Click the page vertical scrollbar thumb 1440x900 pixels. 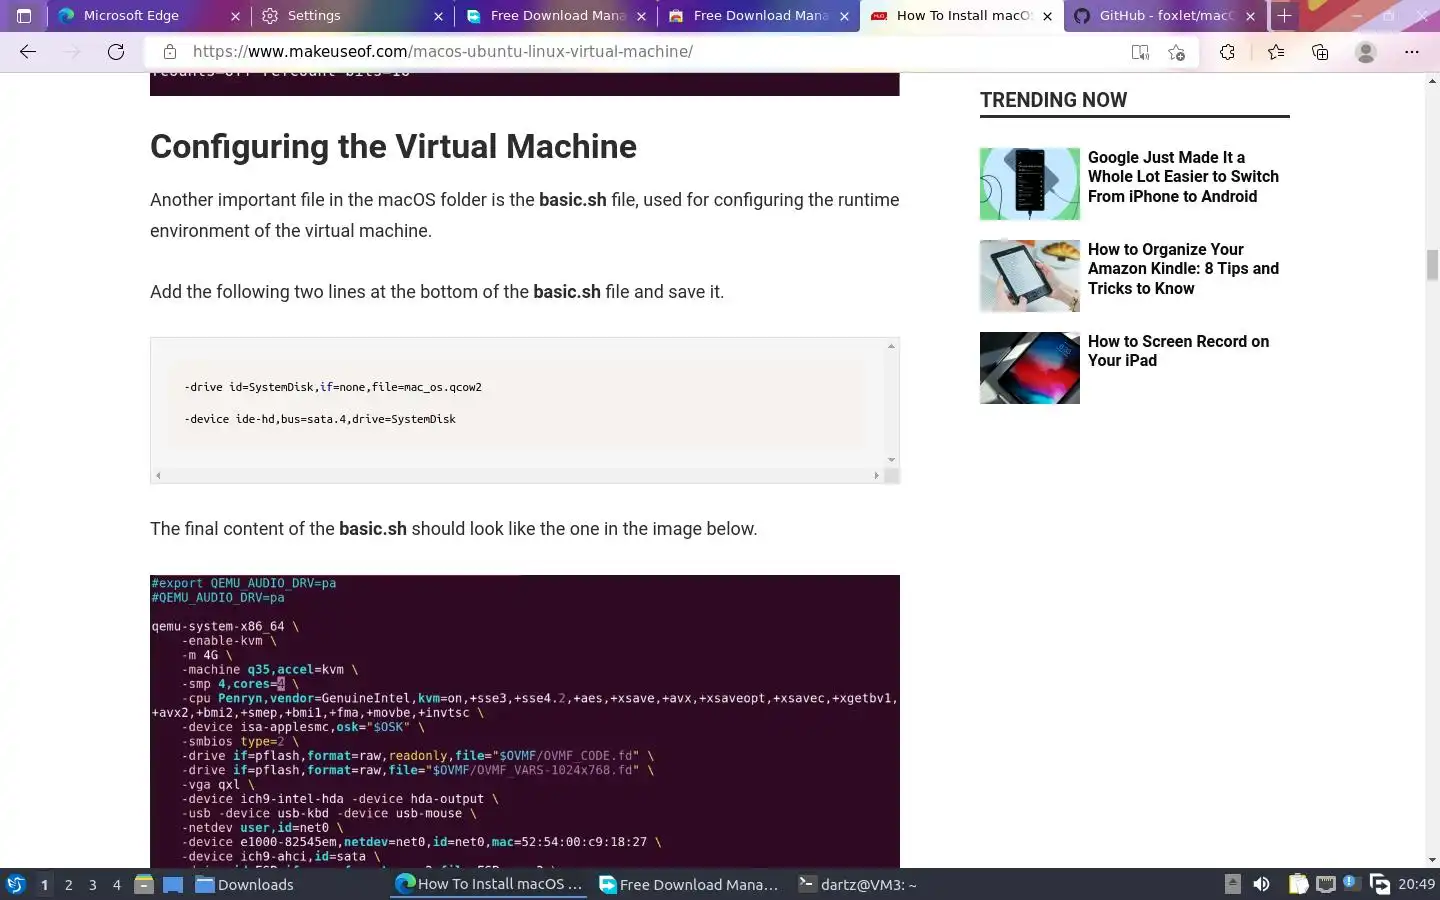1432,265
